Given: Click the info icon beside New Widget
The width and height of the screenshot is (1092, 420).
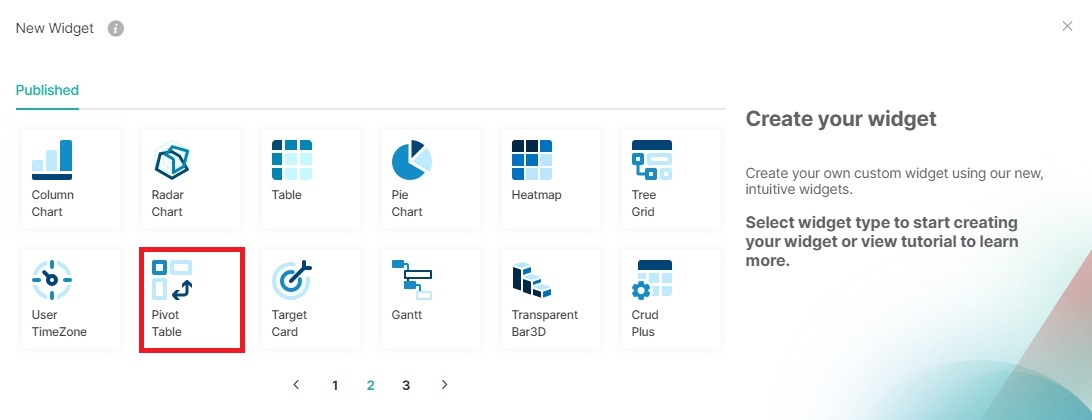Looking at the screenshot, I should [x=116, y=29].
